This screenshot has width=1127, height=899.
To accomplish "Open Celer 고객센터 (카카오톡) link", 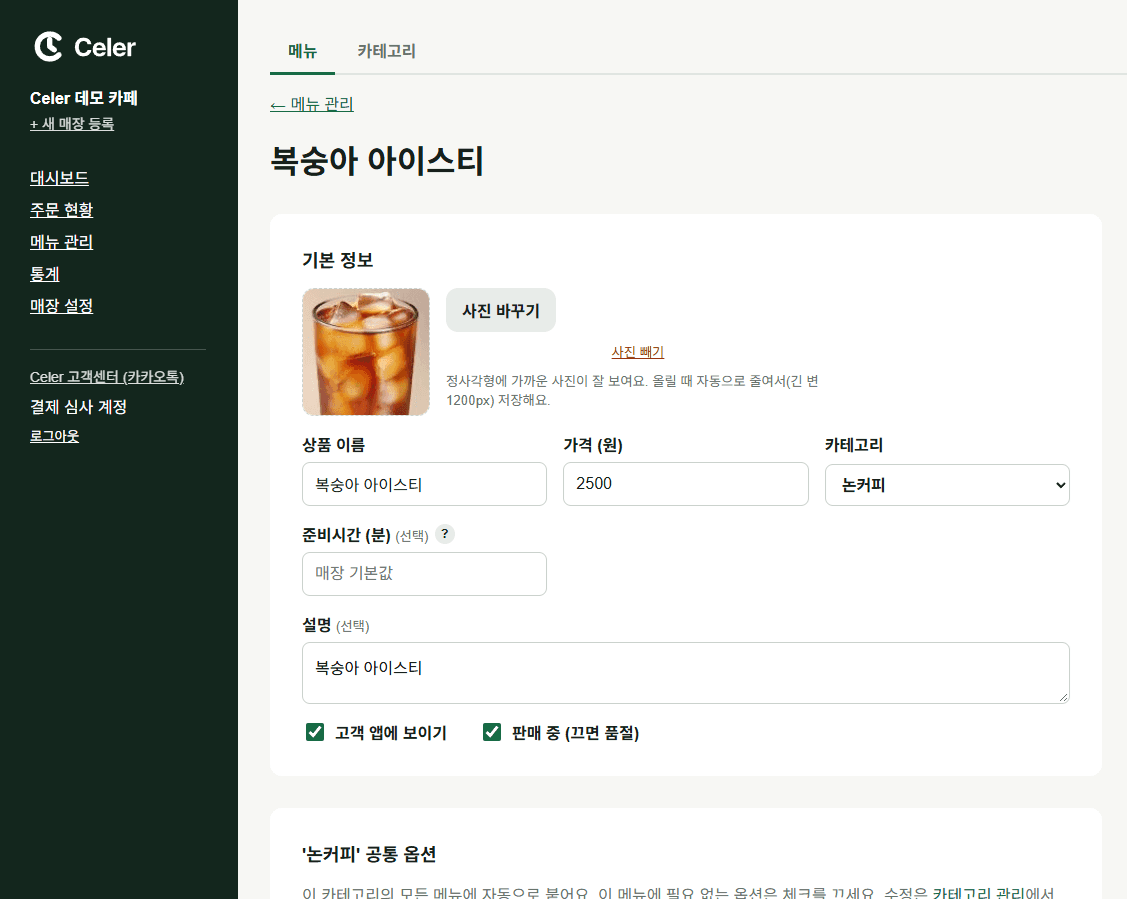I will click(x=107, y=377).
